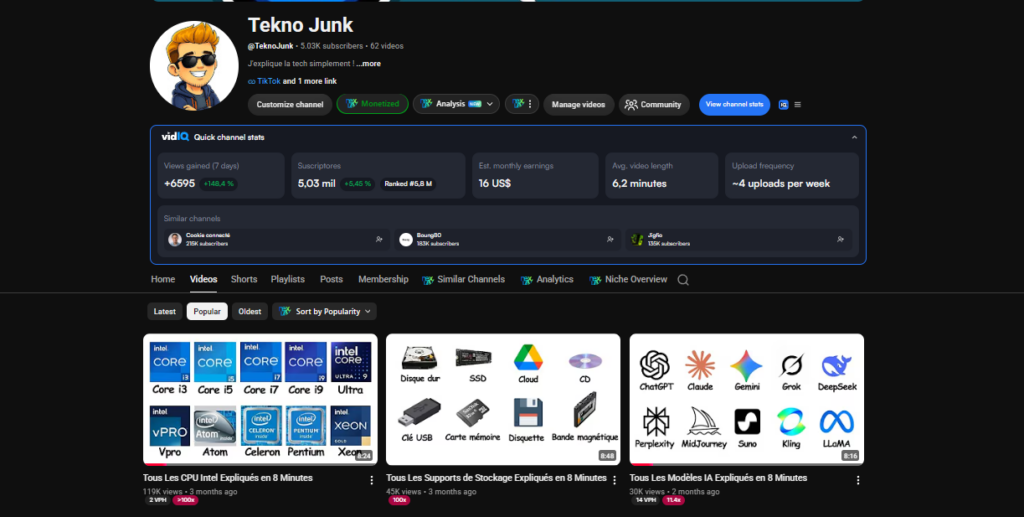Open the Sort by Popularity dropdown

coord(325,311)
